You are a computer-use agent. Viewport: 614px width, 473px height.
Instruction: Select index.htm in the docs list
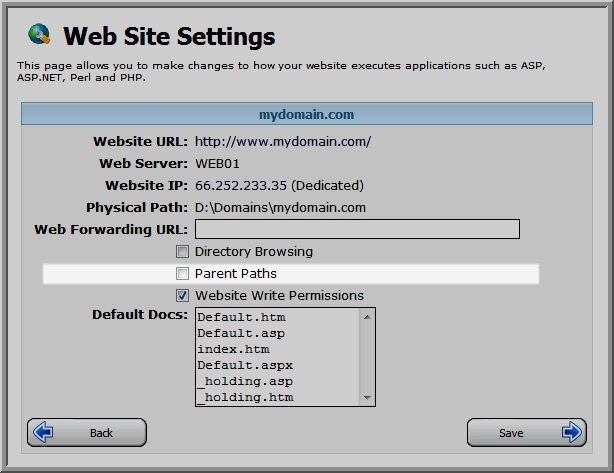(x=233, y=349)
